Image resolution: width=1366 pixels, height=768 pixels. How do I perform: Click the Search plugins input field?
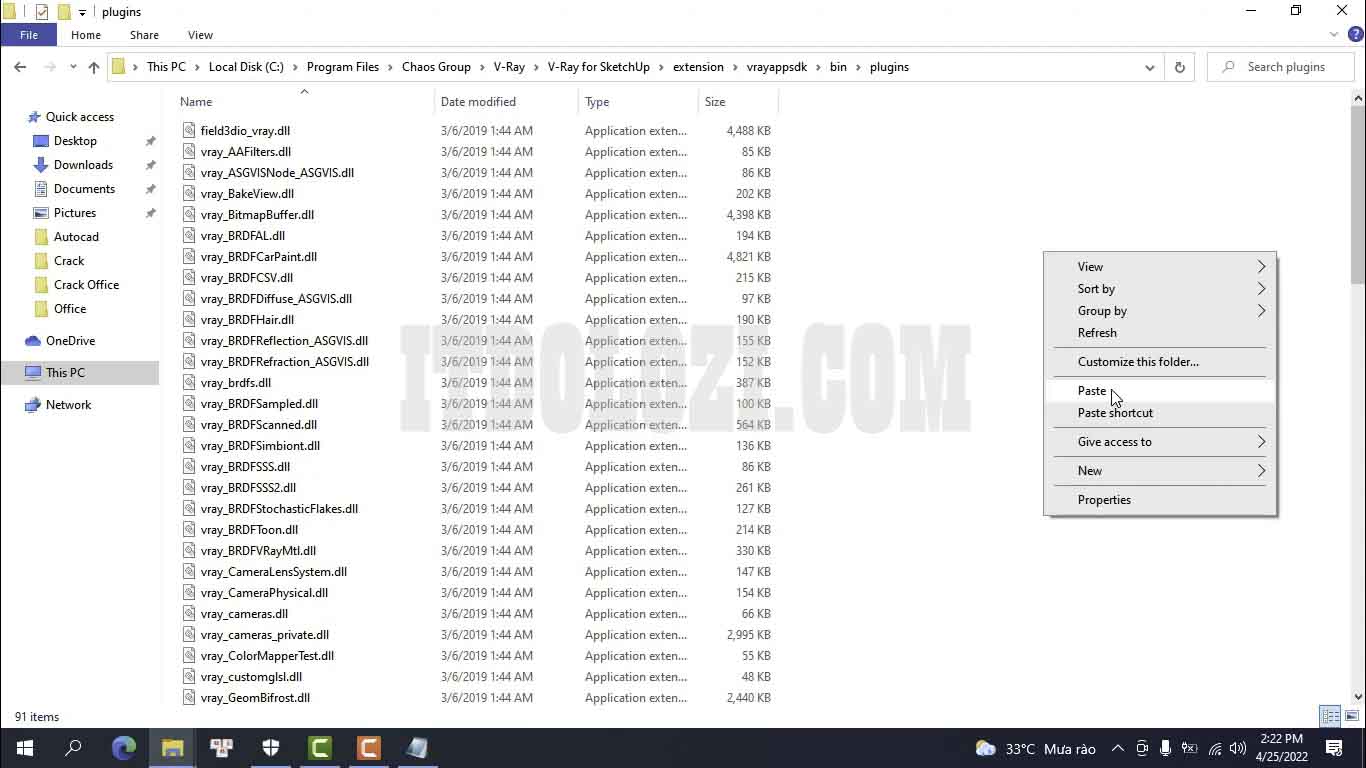click(x=1286, y=67)
